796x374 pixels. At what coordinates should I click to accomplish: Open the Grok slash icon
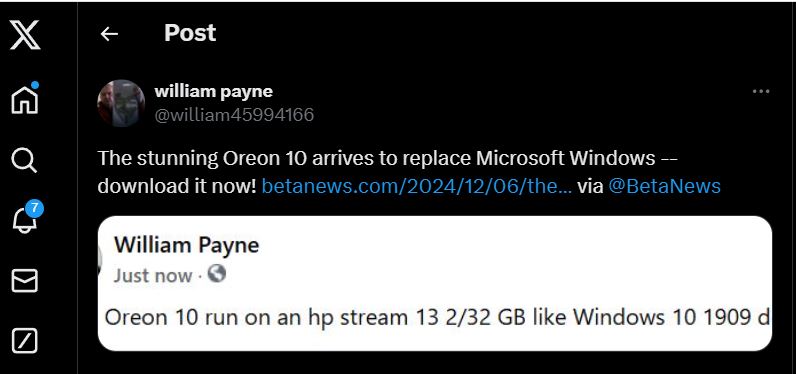pyautogui.click(x=24, y=341)
